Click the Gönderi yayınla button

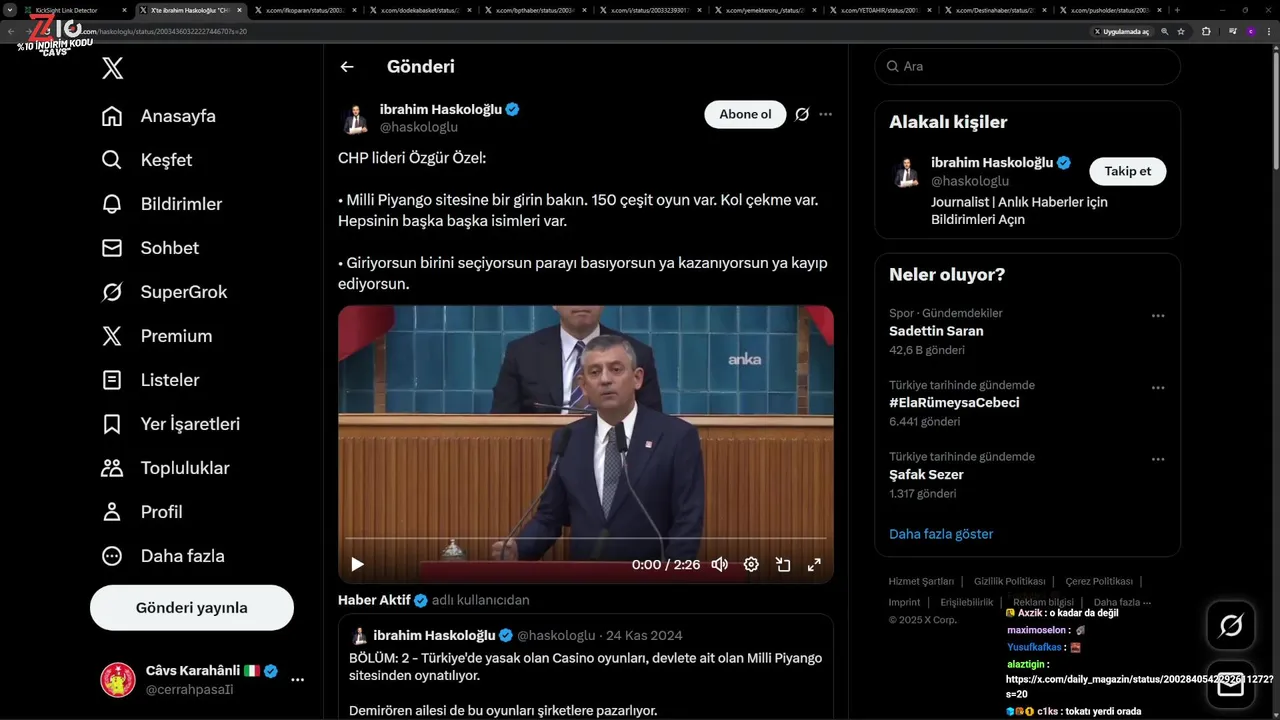pyautogui.click(x=192, y=608)
